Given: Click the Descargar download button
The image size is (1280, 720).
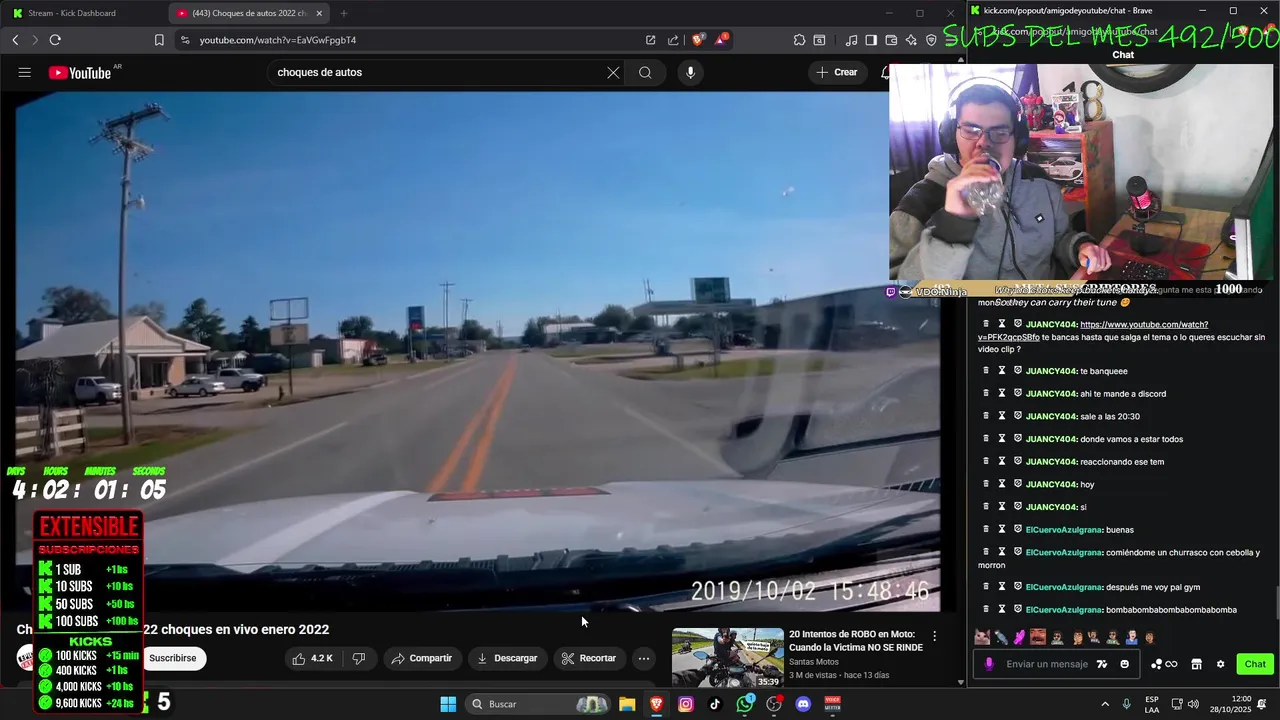Looking at the screenshot, I should pos(507,658).
